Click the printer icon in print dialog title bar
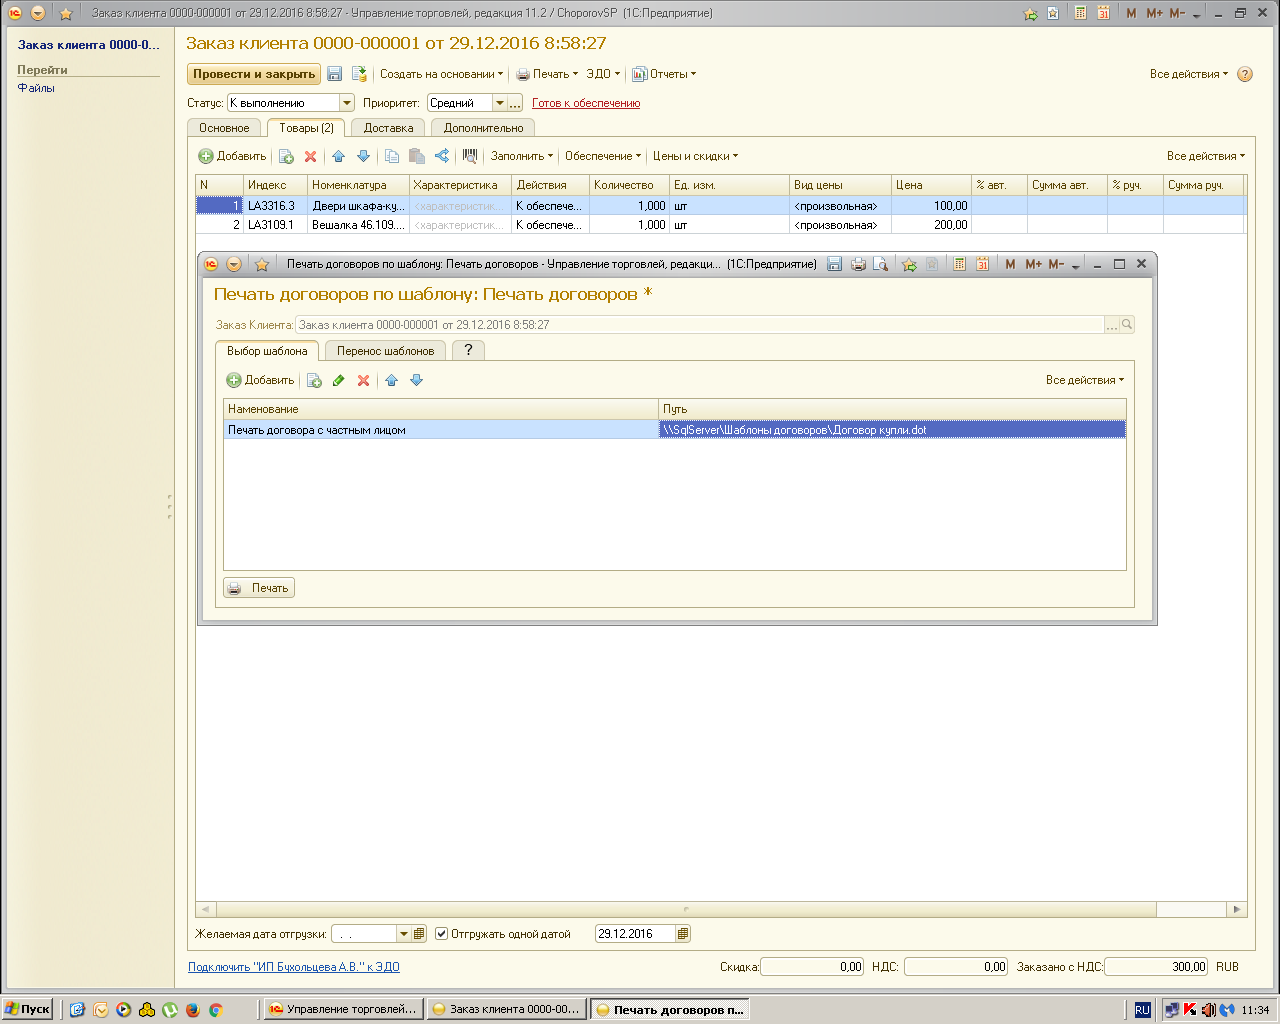 point(858,264)
